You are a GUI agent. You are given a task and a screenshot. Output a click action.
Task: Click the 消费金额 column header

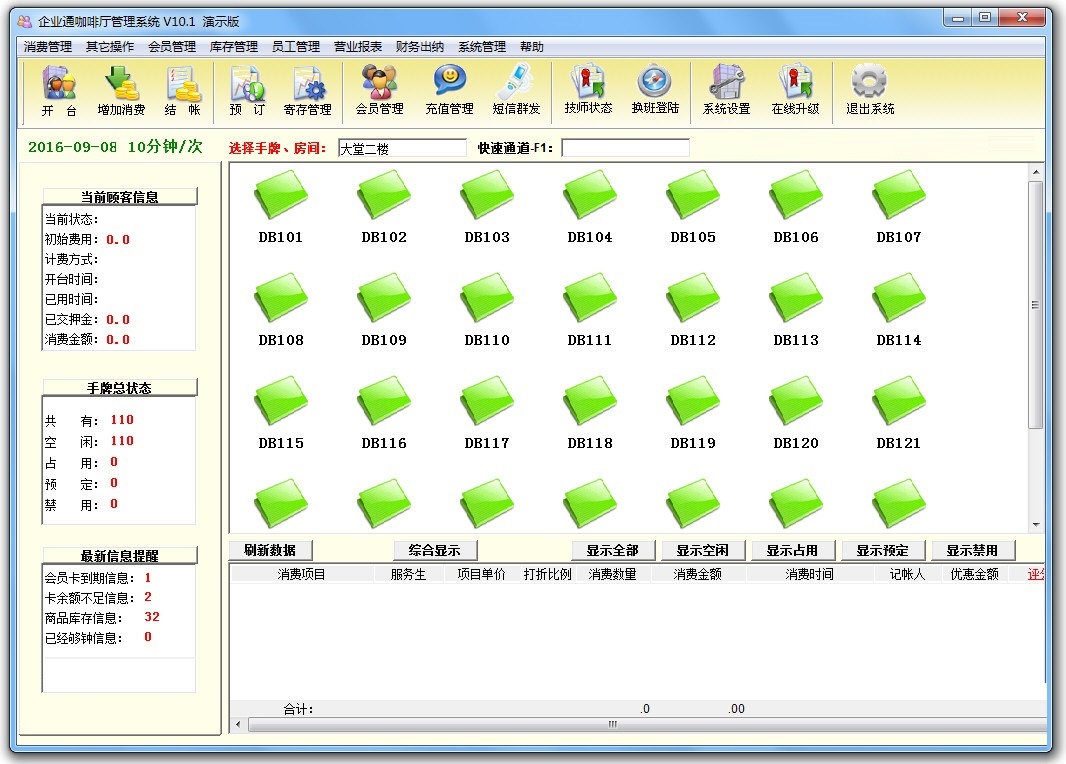698,574
